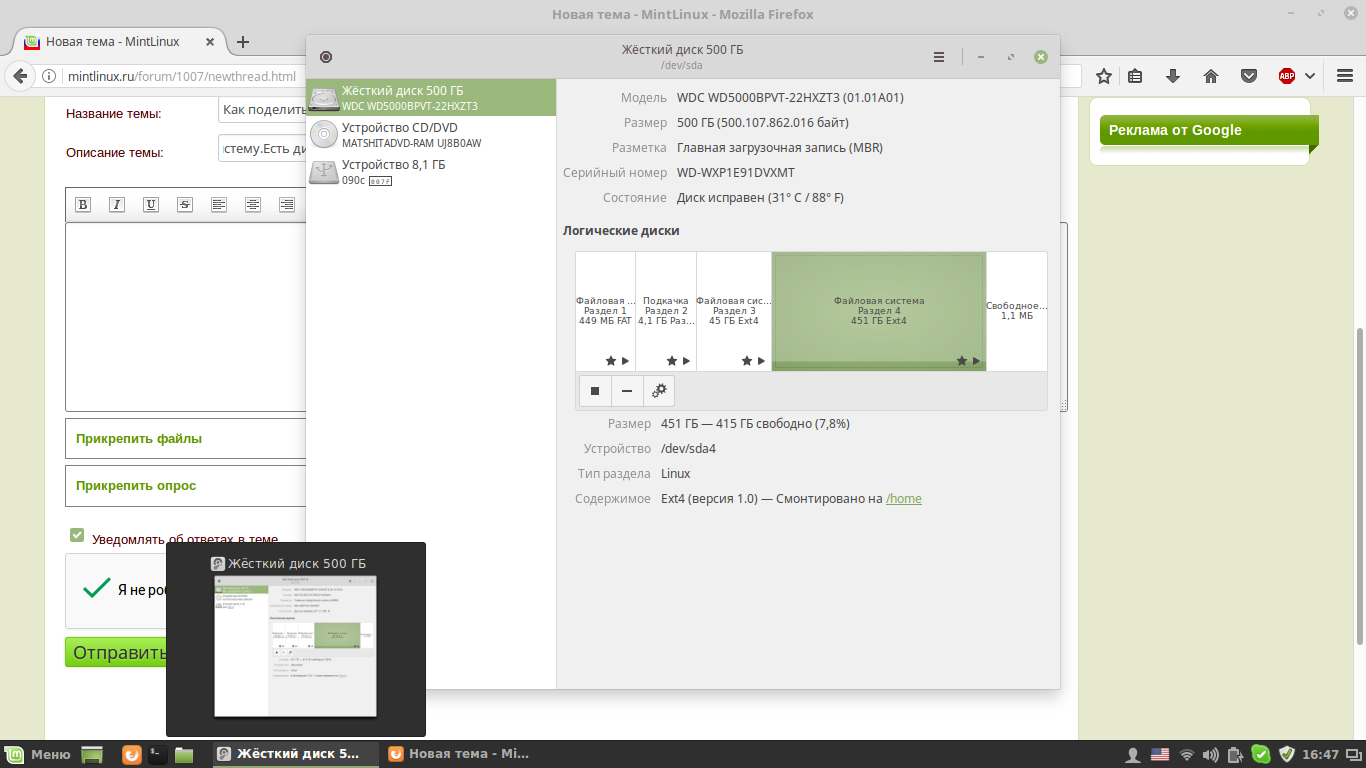The image size is (1366, 768).
Task: Expand 'Прикрепить опрос' section
Action: [x=136, y=485]
